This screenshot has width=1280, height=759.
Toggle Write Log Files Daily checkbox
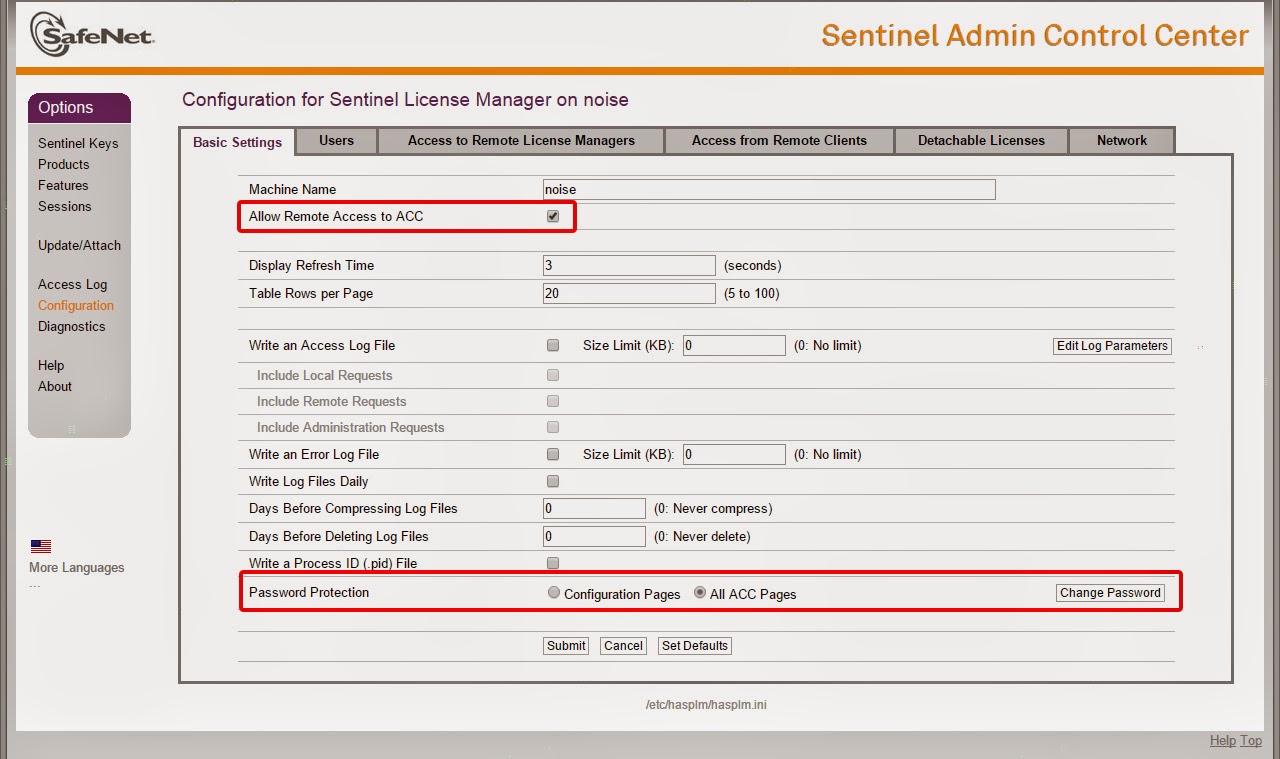pos(553,482)
